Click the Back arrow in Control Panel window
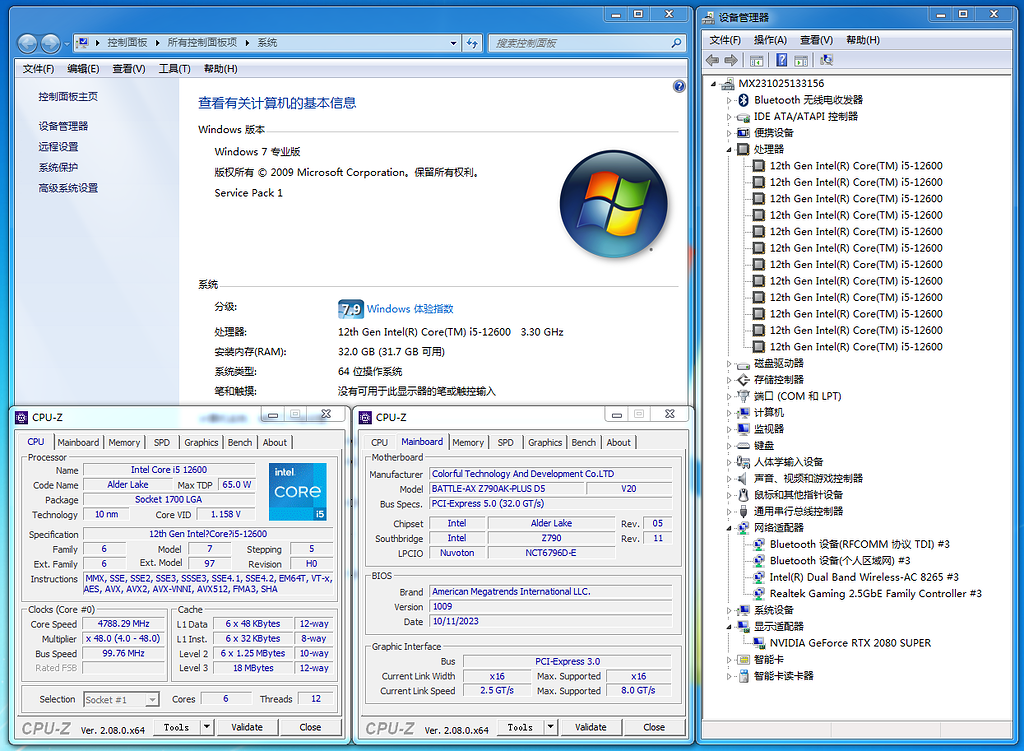The image size is (1024, 751). coord(27,43)
